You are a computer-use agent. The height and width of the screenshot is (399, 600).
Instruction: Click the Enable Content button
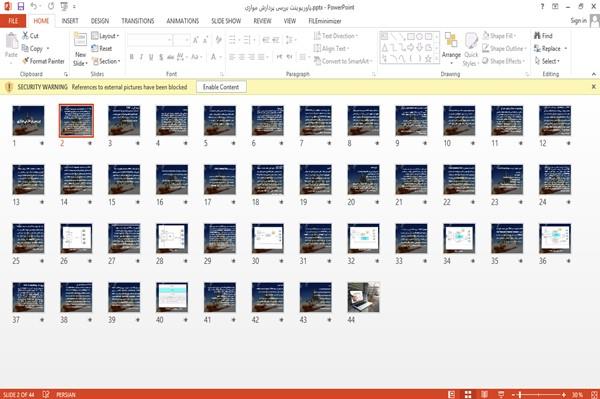coord(221,87)
